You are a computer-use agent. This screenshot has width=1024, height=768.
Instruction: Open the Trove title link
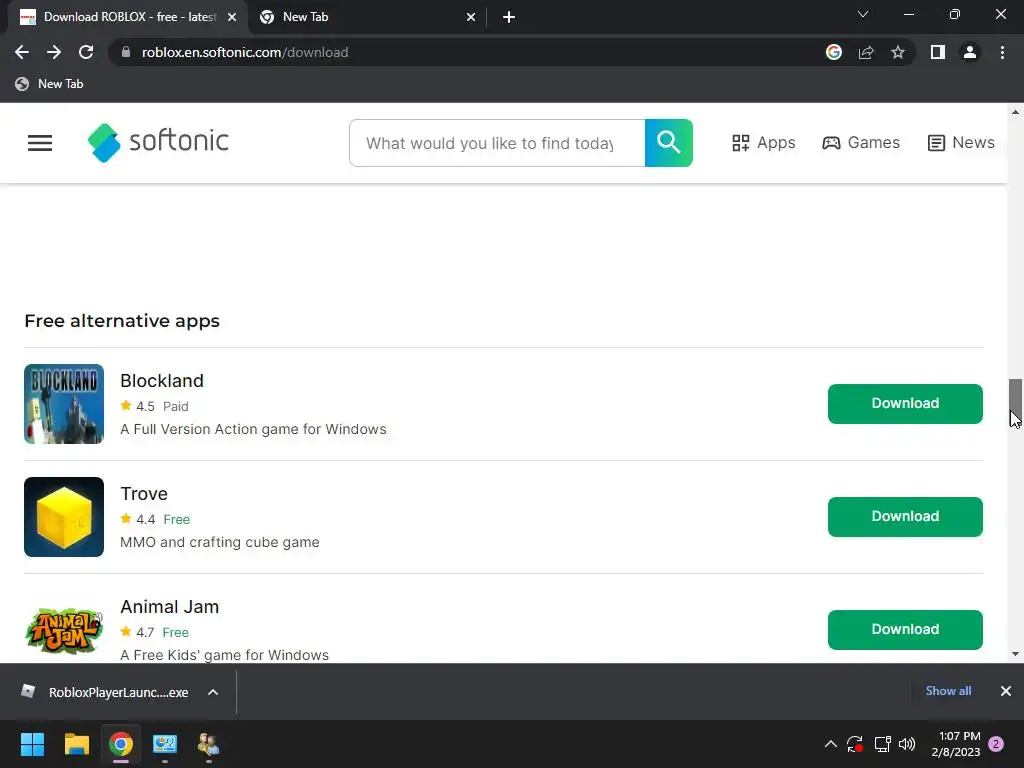tap(144, 494)
